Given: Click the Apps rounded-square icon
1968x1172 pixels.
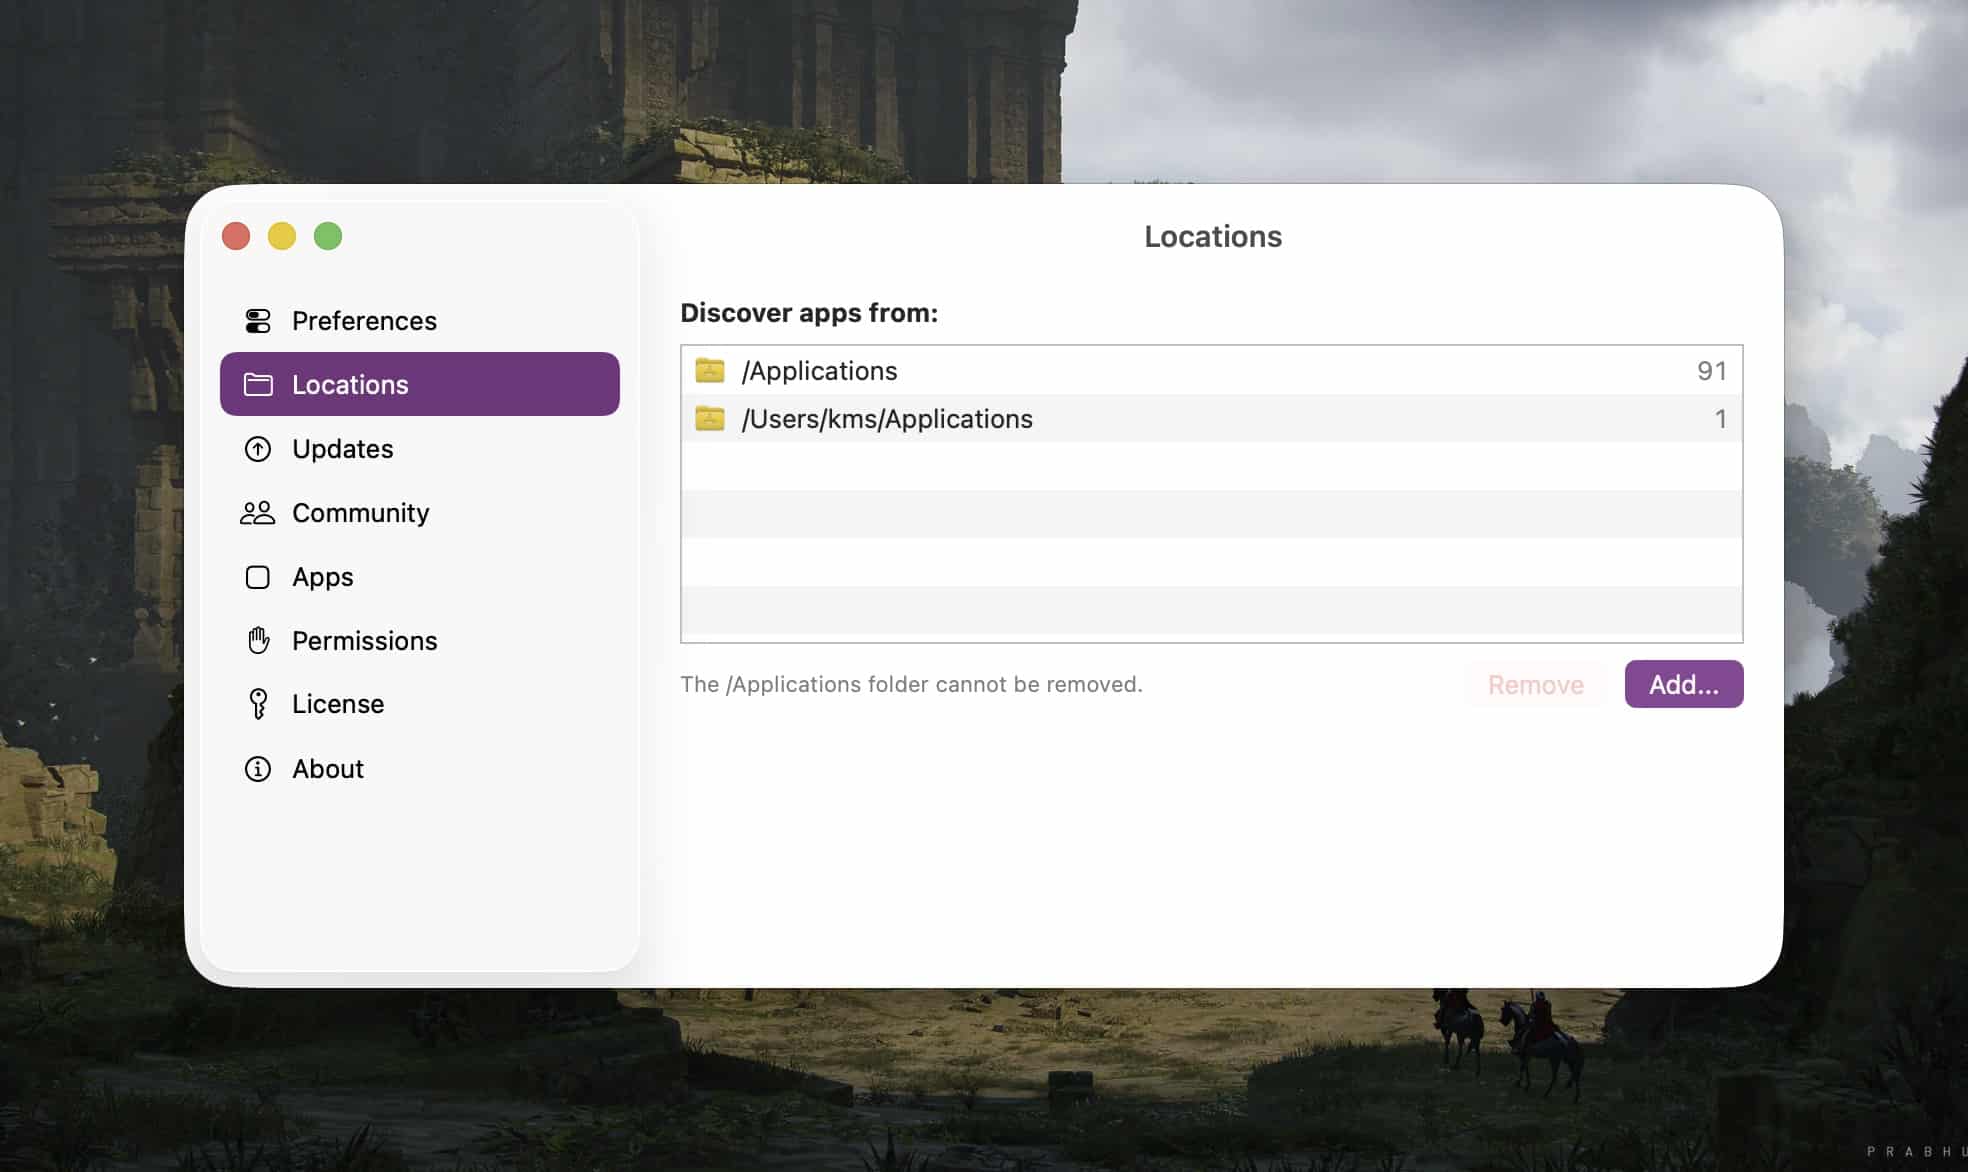Looking at the screenshot, I should (x=258, y=577).
